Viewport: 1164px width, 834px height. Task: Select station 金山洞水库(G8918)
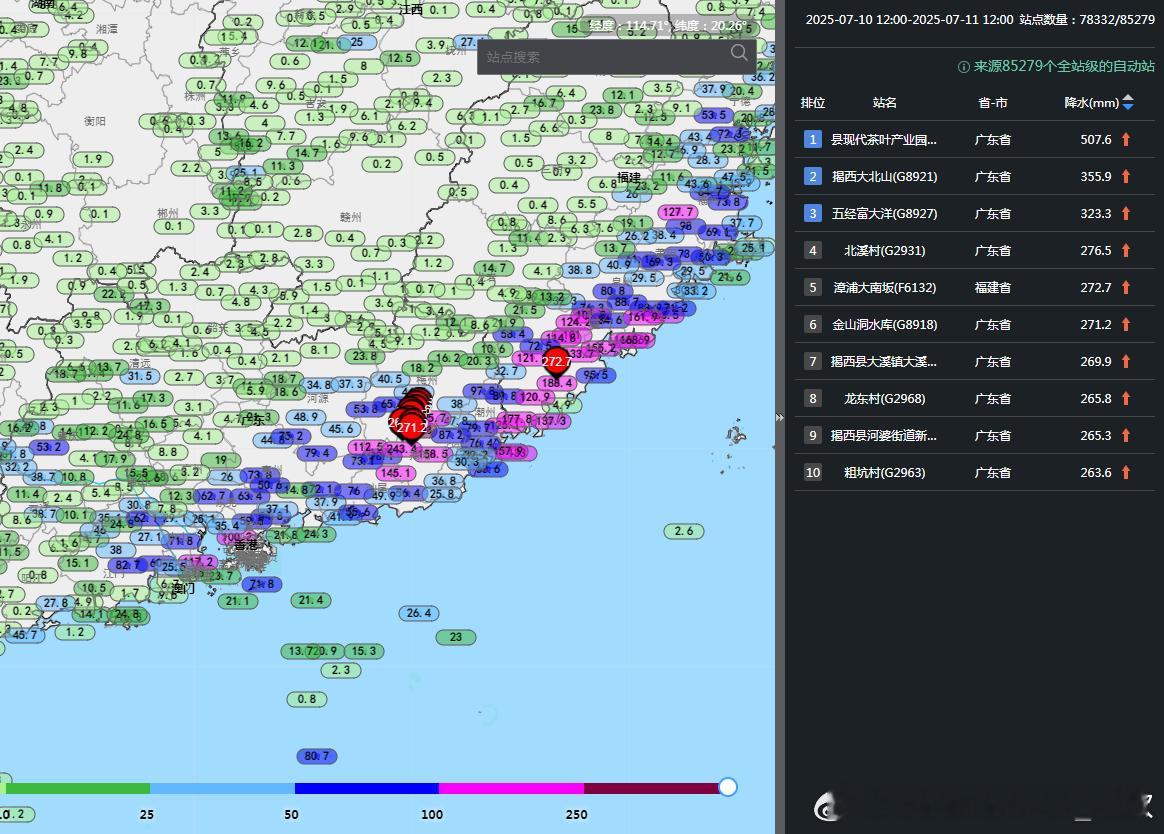point(884,325)
